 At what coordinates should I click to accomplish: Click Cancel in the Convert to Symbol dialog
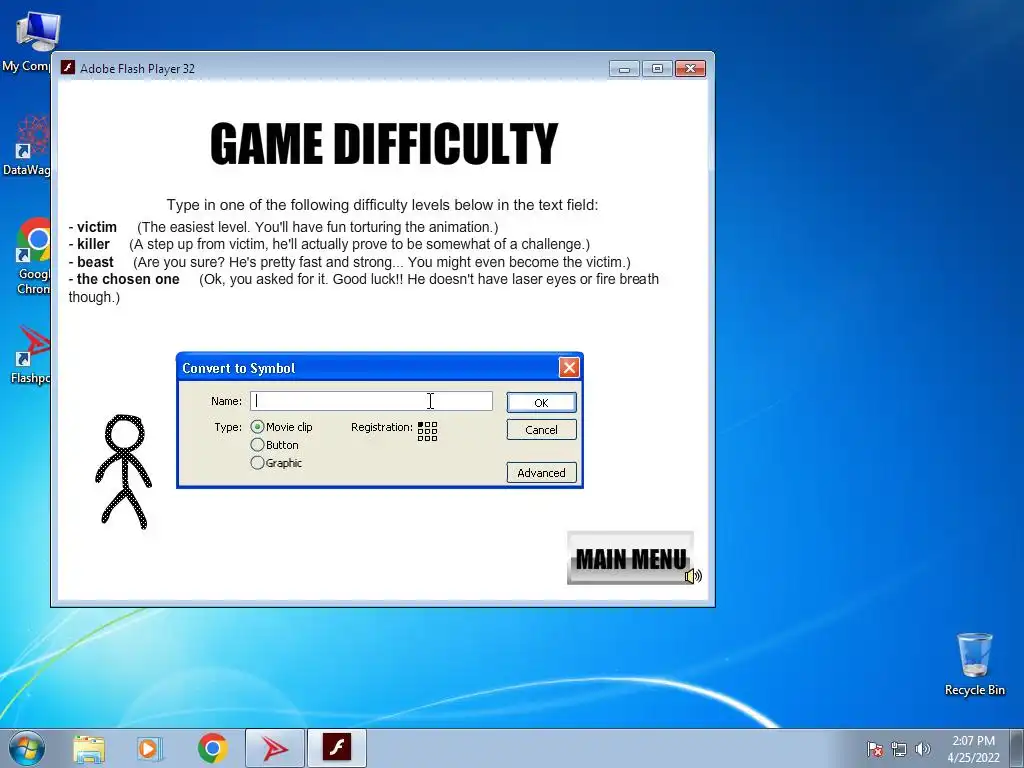[x=541, y=430]
